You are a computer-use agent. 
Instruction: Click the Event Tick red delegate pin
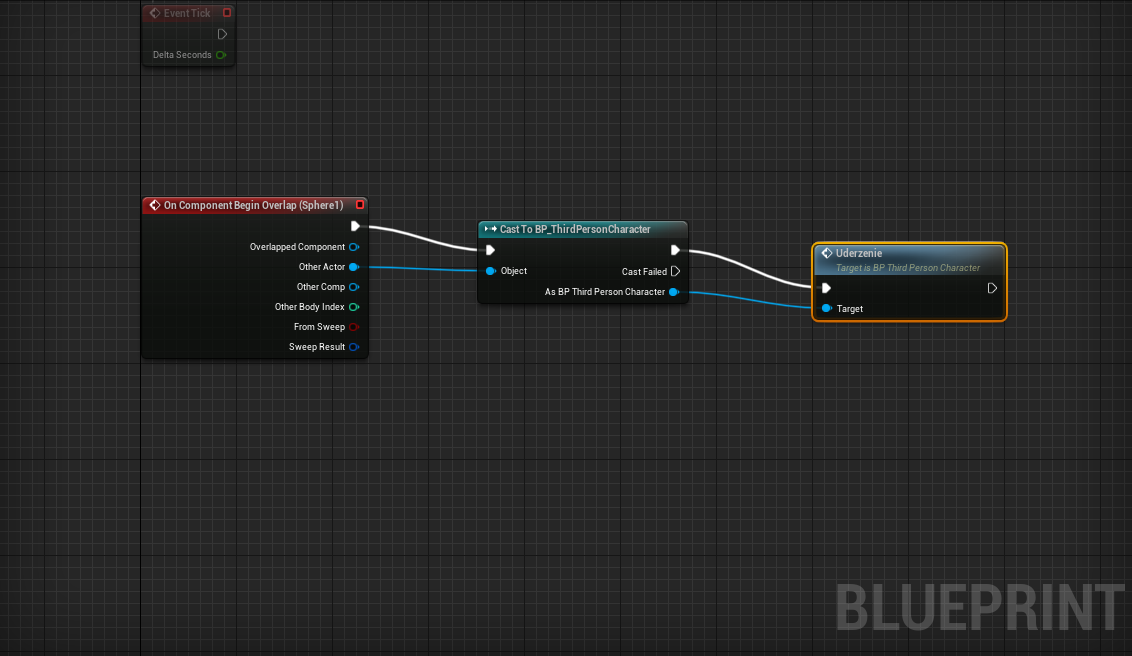click(x=227, y=13)
